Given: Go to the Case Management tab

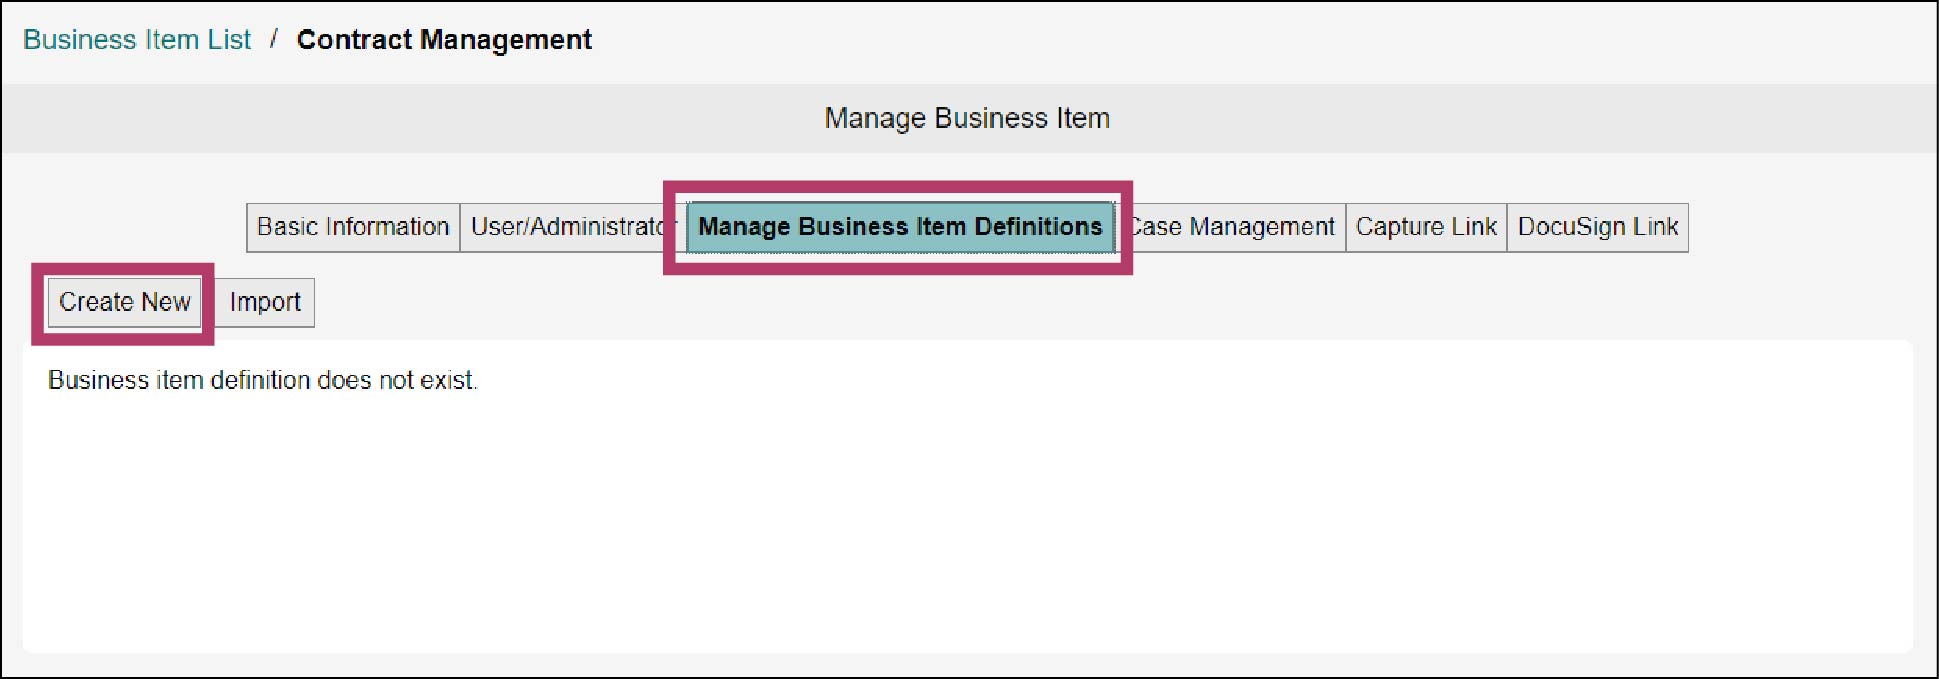Looking at the screenshot, I should [x=1236, y=227].
